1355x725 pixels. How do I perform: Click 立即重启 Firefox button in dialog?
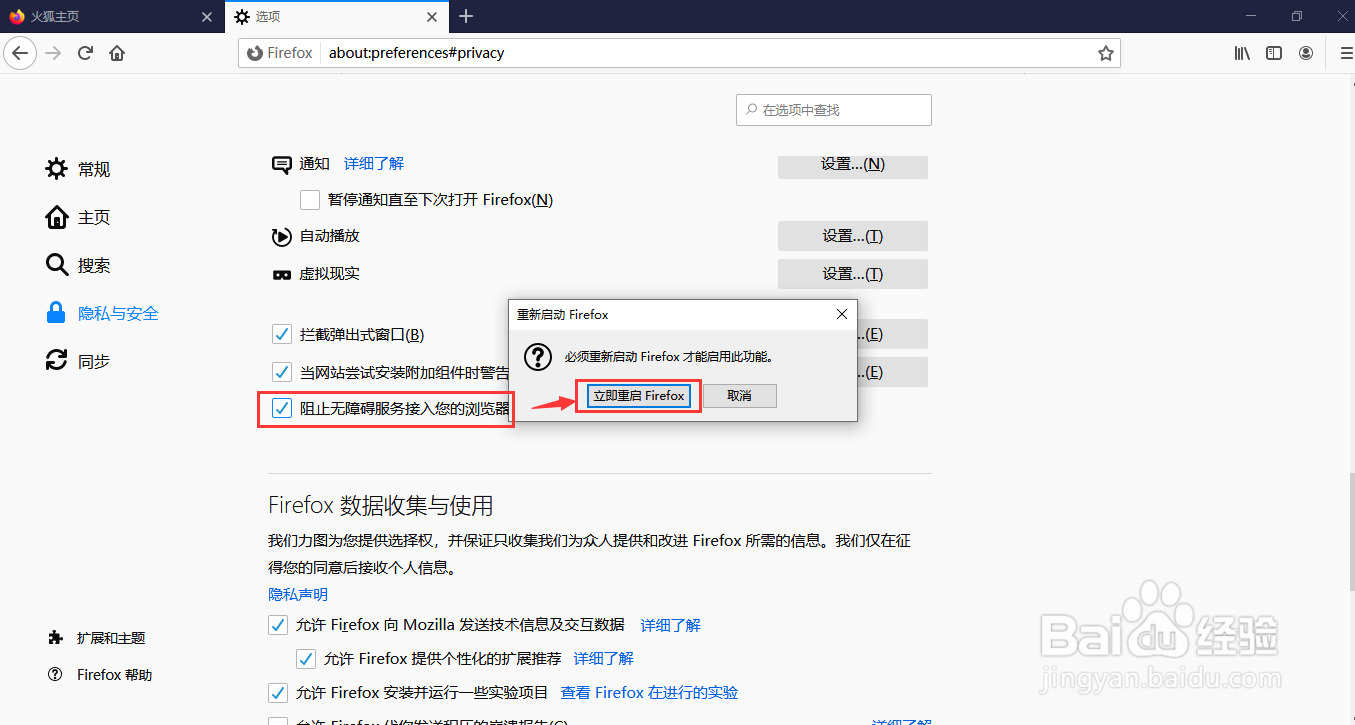point(639,396)
